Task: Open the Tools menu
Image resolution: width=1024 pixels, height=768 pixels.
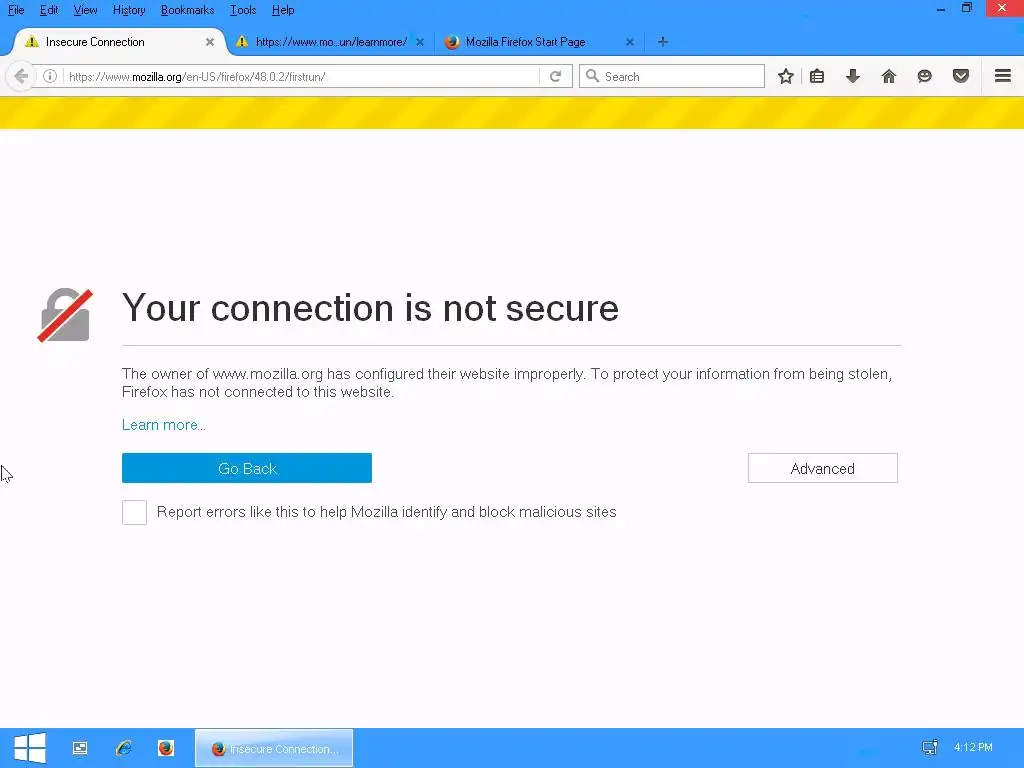Action: 243,10
